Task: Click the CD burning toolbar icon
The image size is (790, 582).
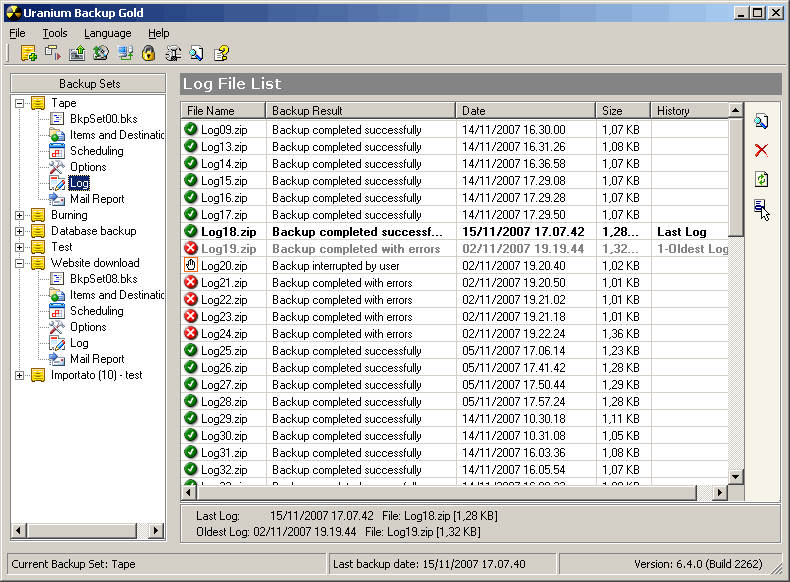Action: [x=101, y=53]
